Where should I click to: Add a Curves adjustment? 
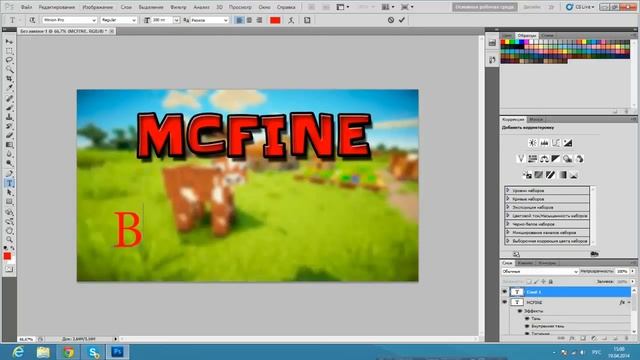(x=556, y=143)
